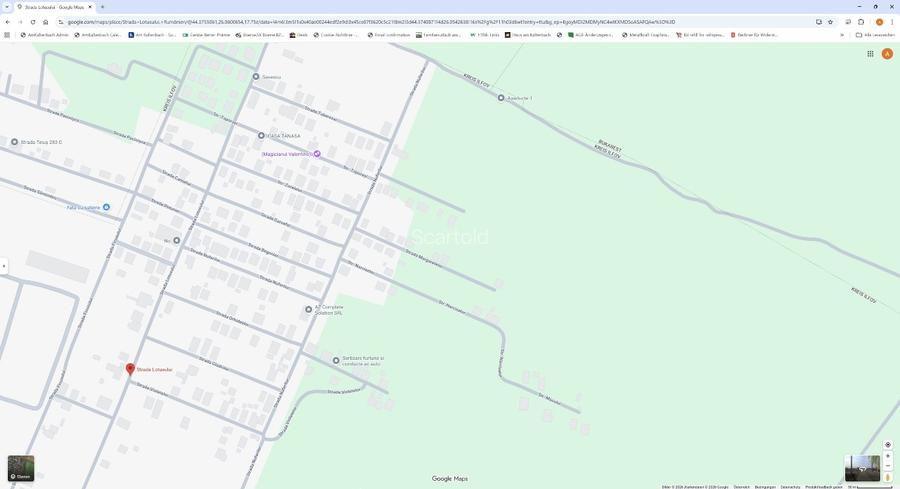
Task: Select the Strada Lotusului Google Maps tab
Action: pos(54,7)
